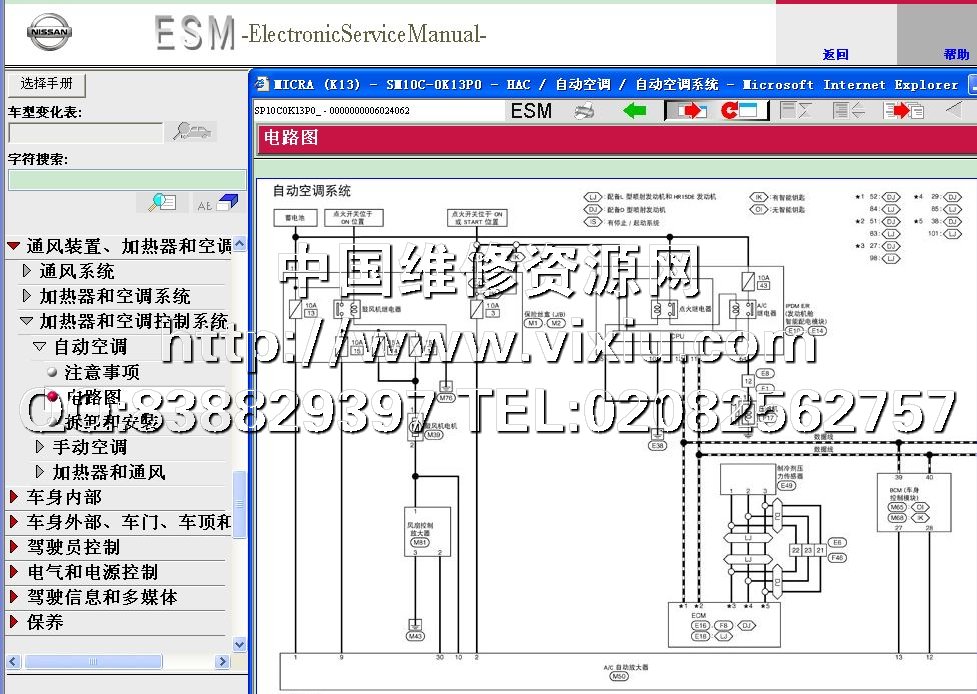
Task: Click the tree scroll up arrow
Action: 239,244
